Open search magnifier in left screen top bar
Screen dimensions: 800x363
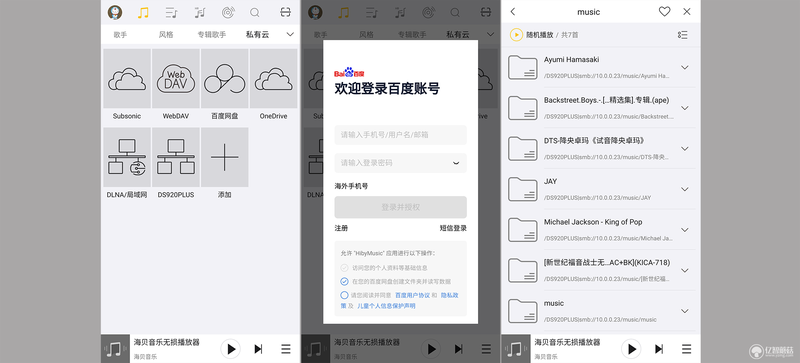point(255,13)
